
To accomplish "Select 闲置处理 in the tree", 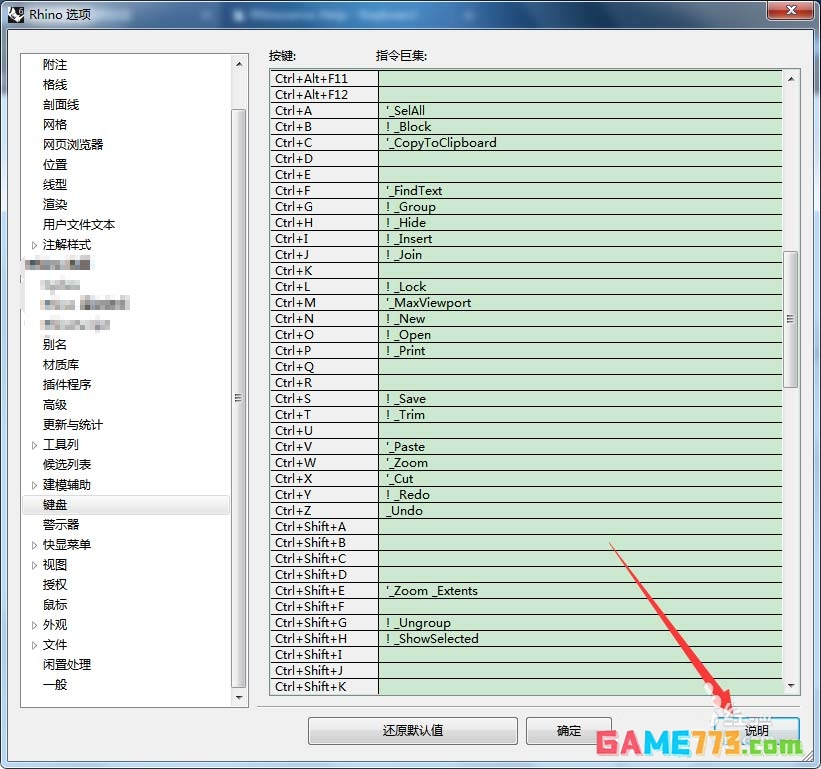I will (67, 665).
